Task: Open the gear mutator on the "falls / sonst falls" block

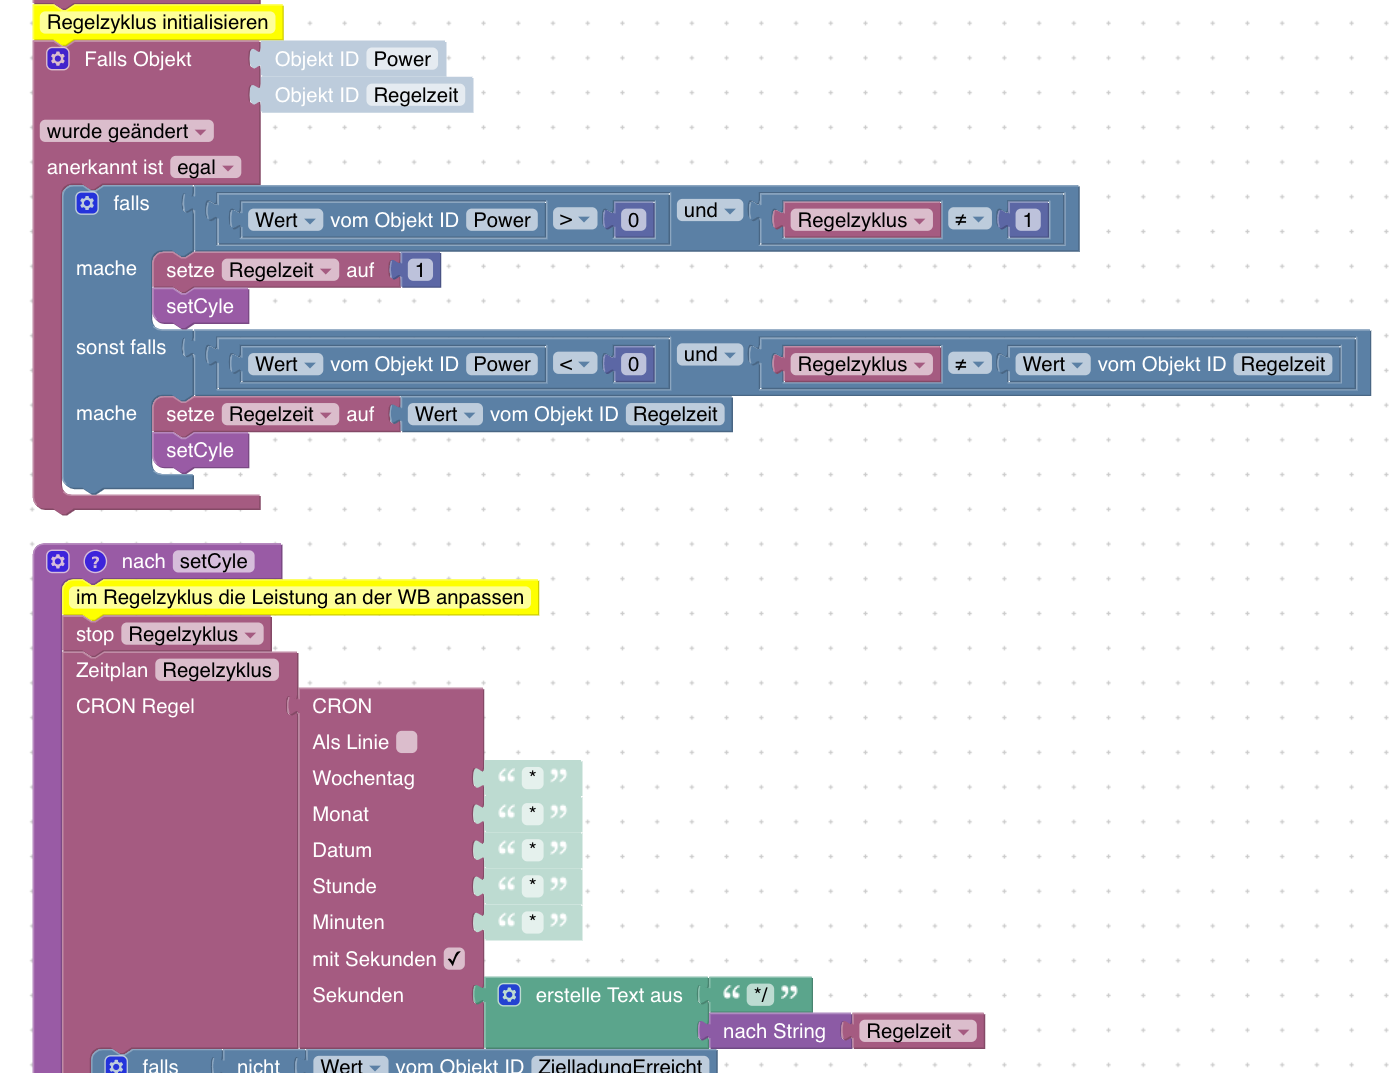Action: (x=87, y=203)
